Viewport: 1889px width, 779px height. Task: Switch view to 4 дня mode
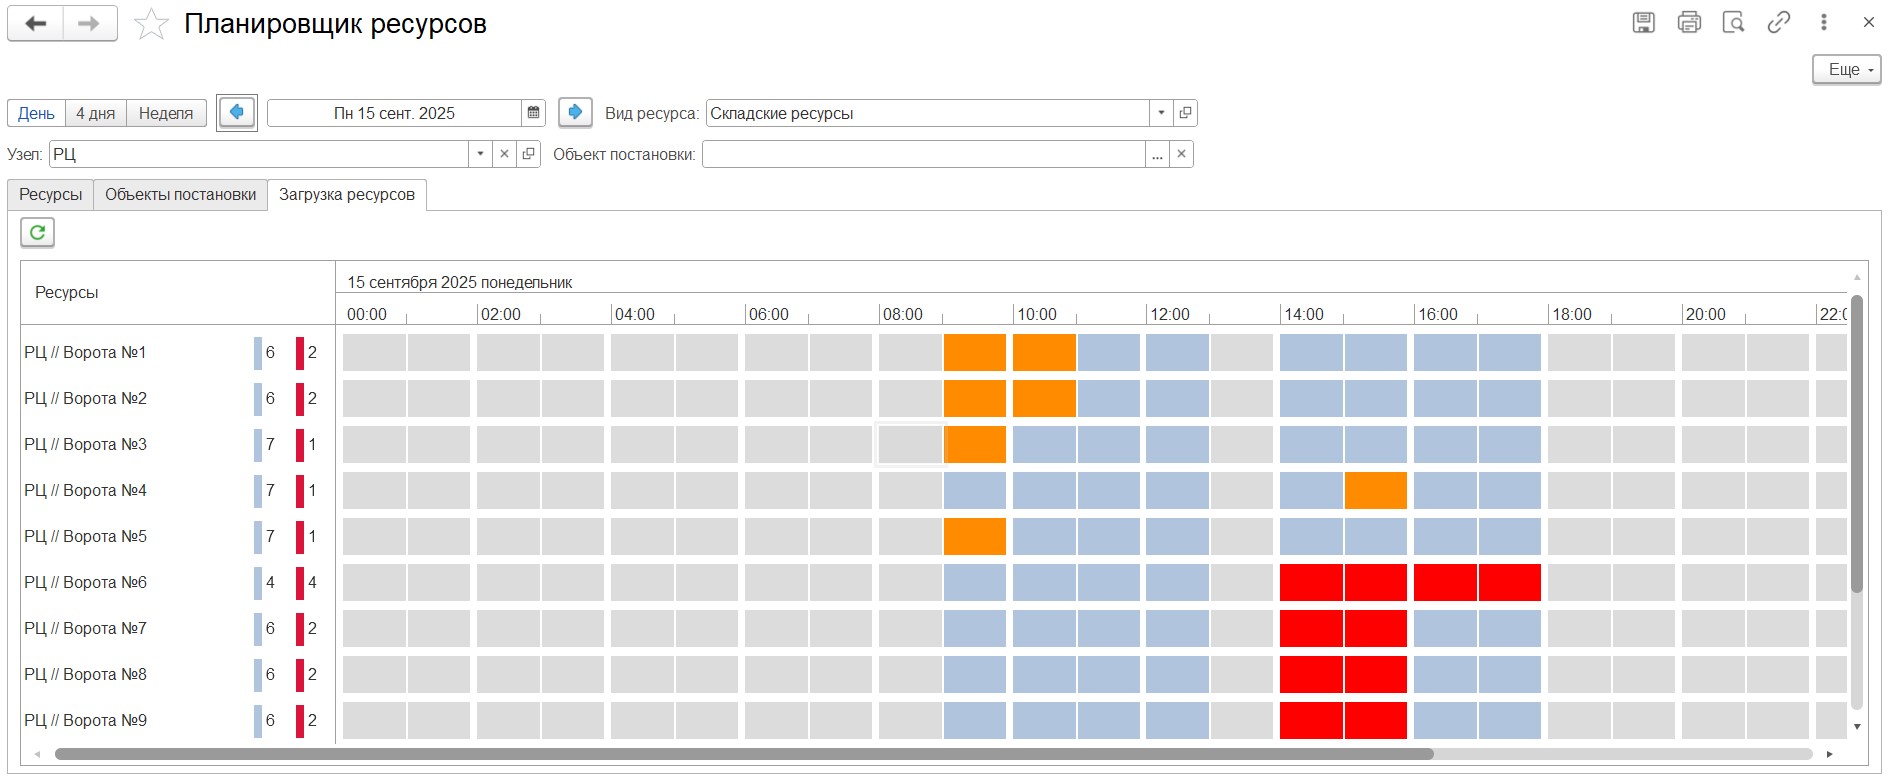[96, 113]
